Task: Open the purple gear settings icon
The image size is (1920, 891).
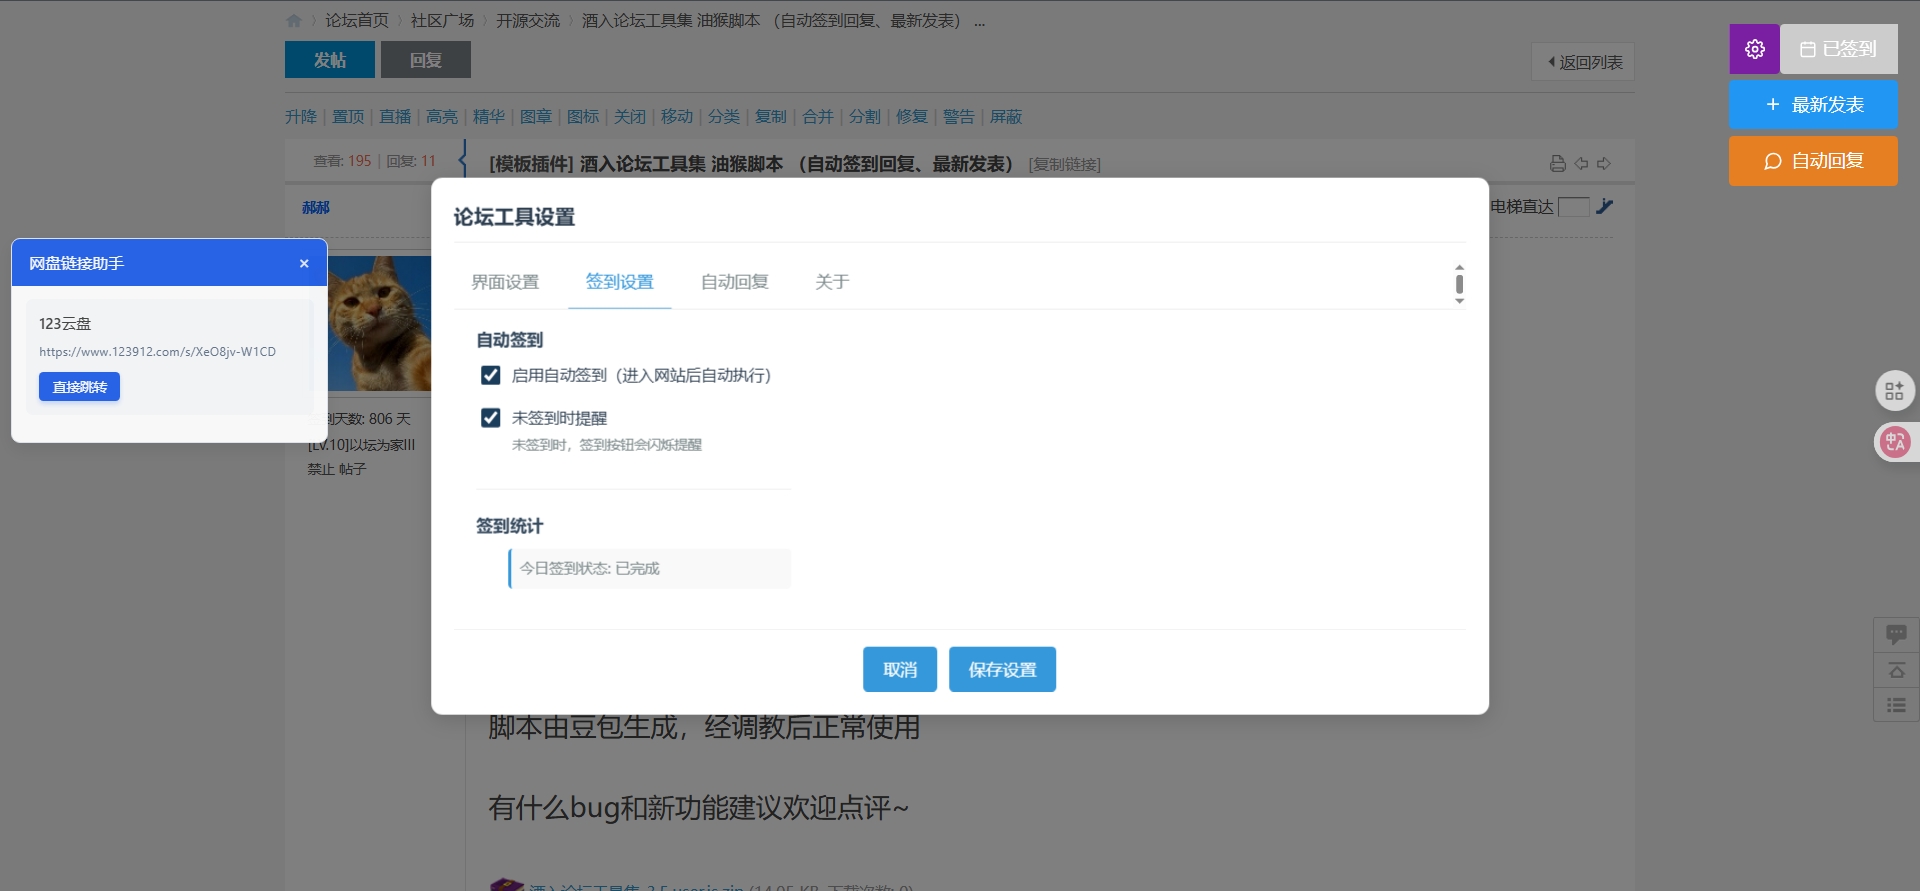Action: [x=1754, y=49]
